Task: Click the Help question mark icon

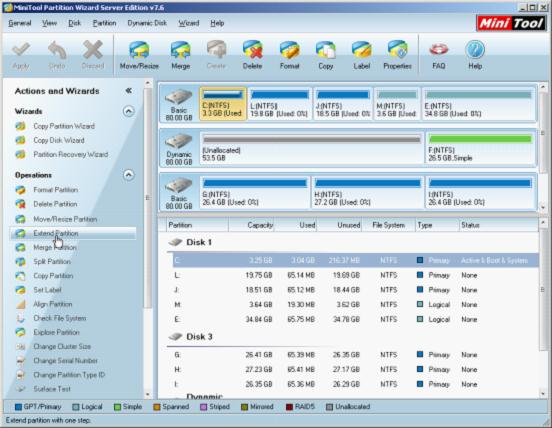Action: pyautogui.click(x=475, y=50)
